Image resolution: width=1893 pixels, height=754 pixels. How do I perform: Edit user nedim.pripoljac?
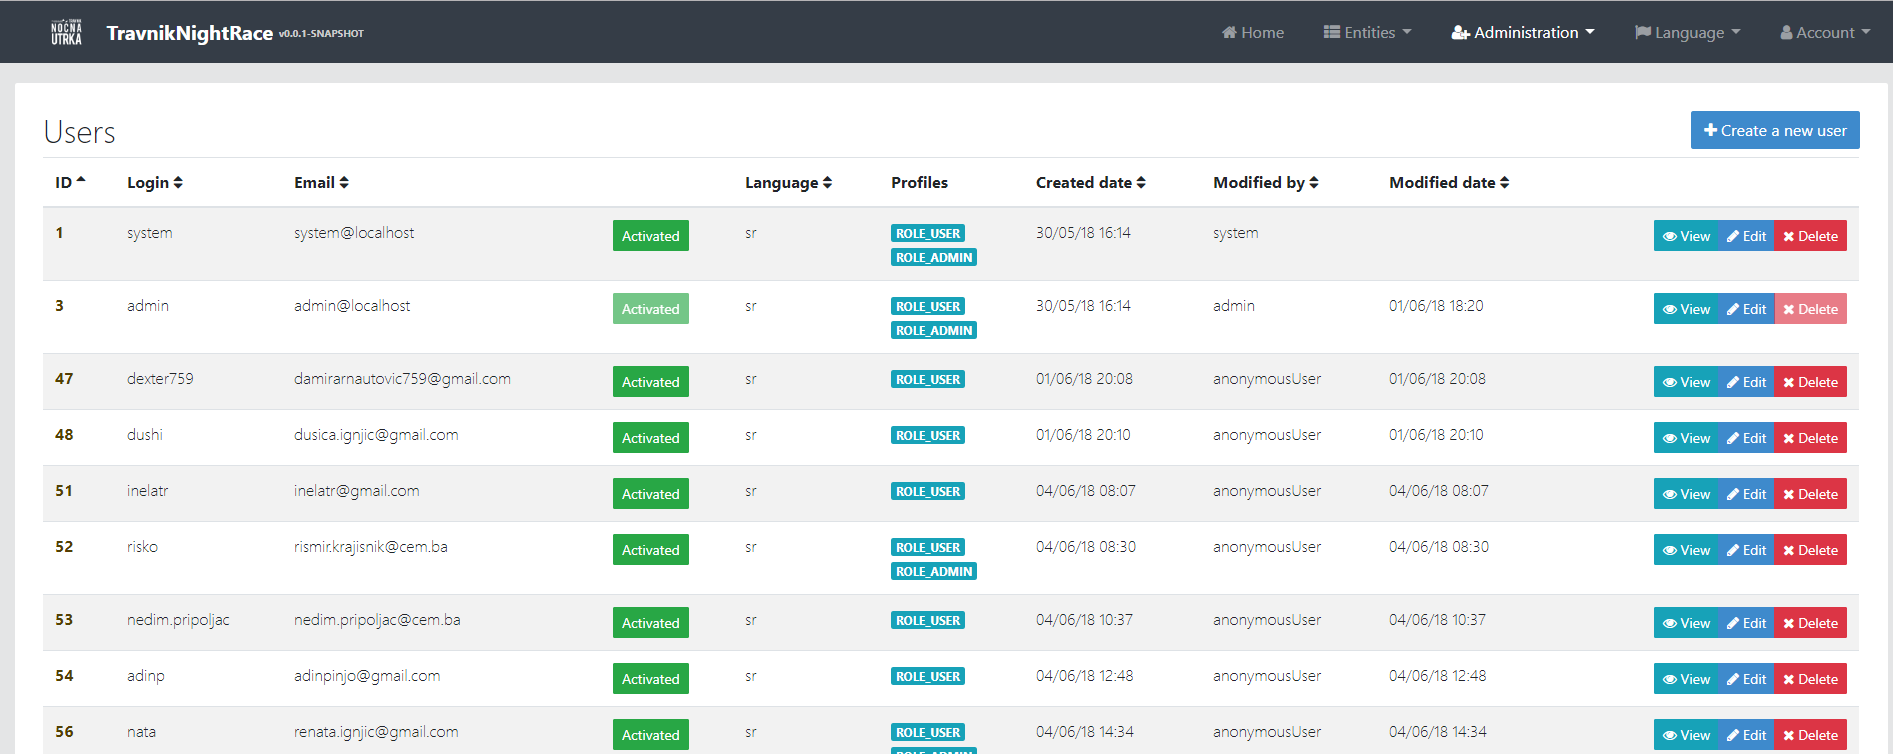(1746, 623)
